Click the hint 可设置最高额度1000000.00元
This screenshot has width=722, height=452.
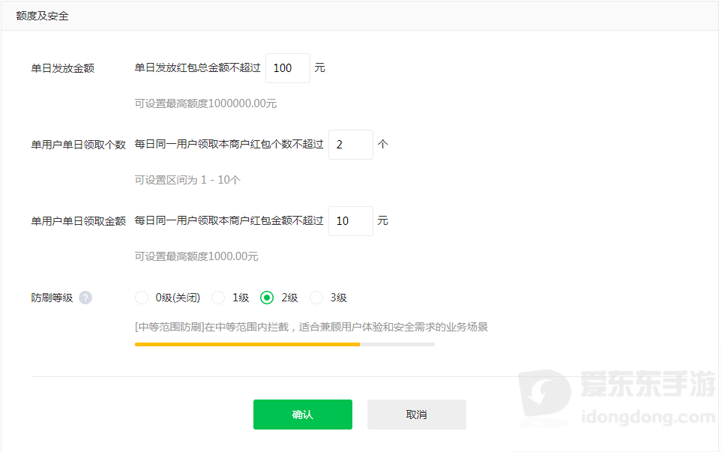tap(205, 104)
